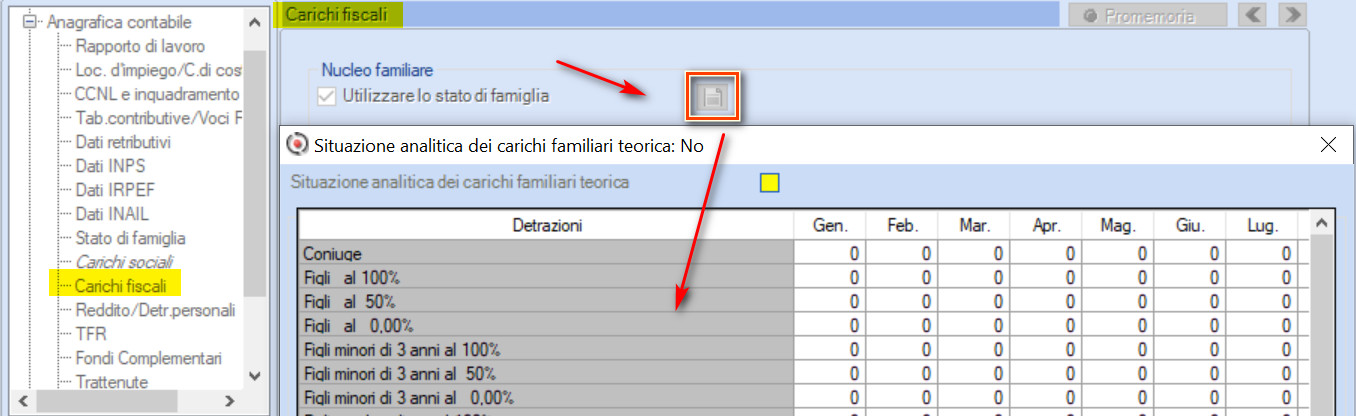Click the Giu. column header
This screenshot has height=416, width=1356.
(x=1190, y=226)
